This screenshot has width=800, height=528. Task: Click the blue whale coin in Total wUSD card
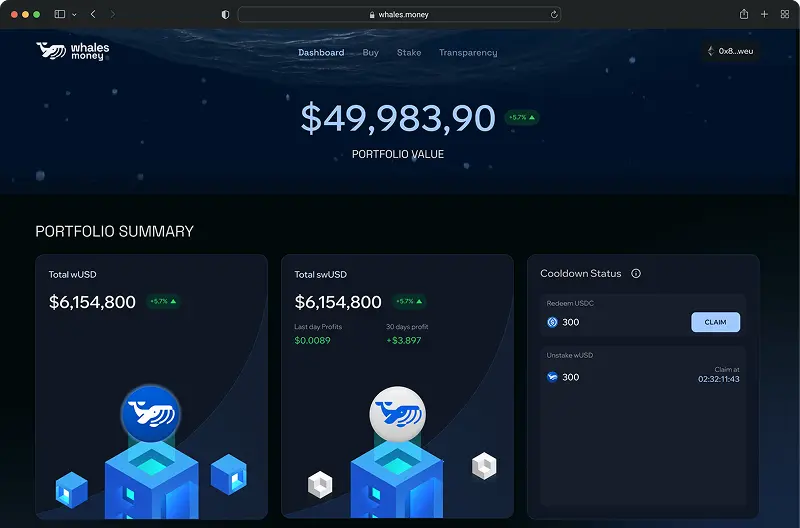coord(151,414)
